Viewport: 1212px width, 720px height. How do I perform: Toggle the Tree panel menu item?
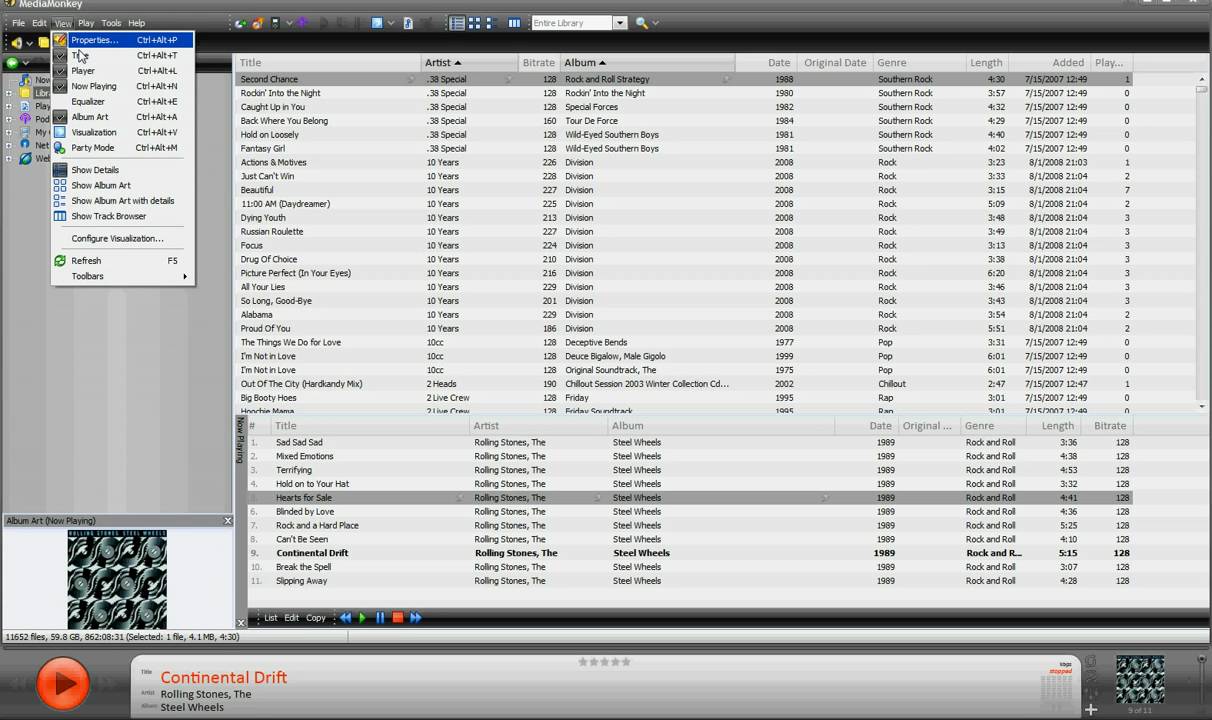tap(122, 55)
